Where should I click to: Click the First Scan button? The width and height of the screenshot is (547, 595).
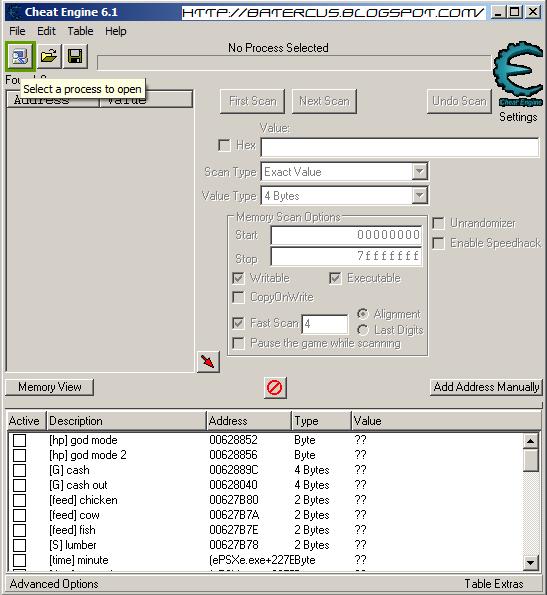coord(252,101)
